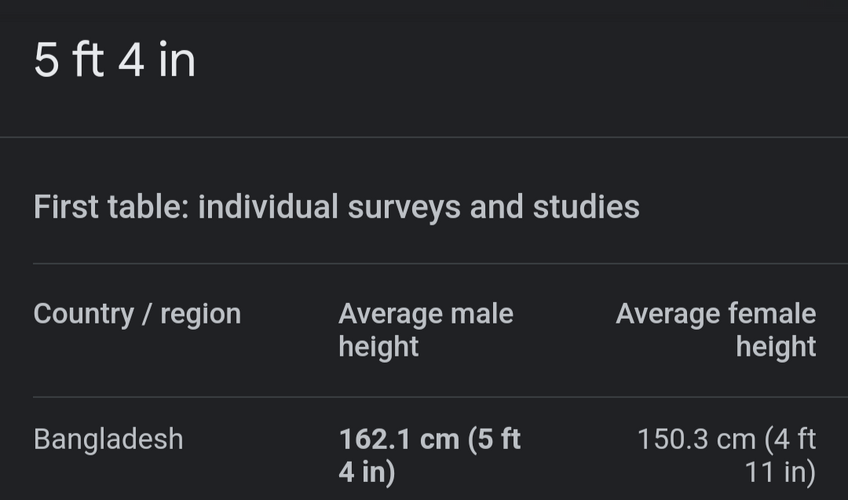Click the word "studies" in the table caption
The width and height of the screenshot is (848, 500).
tap(585, 207)
